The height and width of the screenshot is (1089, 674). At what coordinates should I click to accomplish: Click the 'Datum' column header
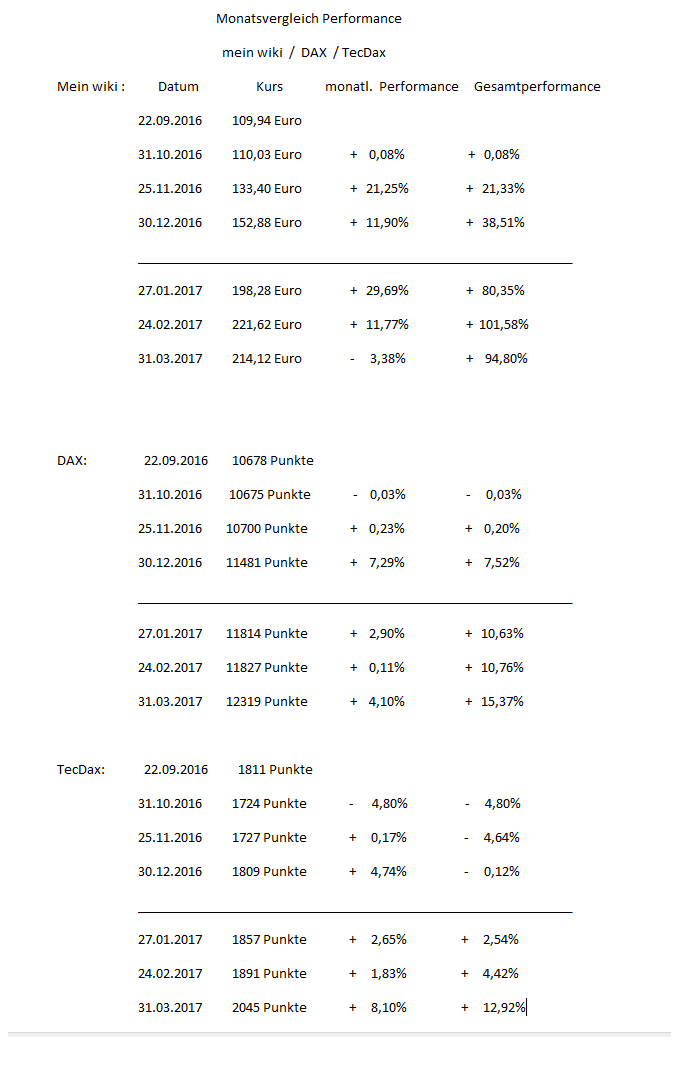(x=178, y=87)
